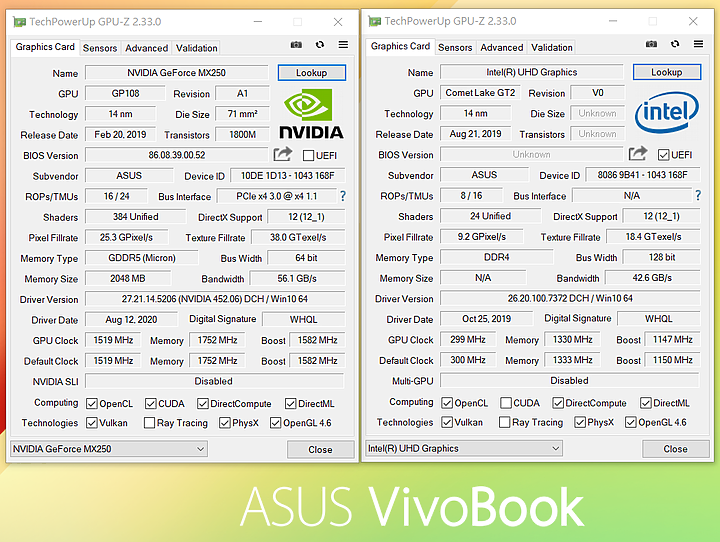
Task: Toggle the CUDA checkbox in the NVIDIA window
Action: pos(151,404)
